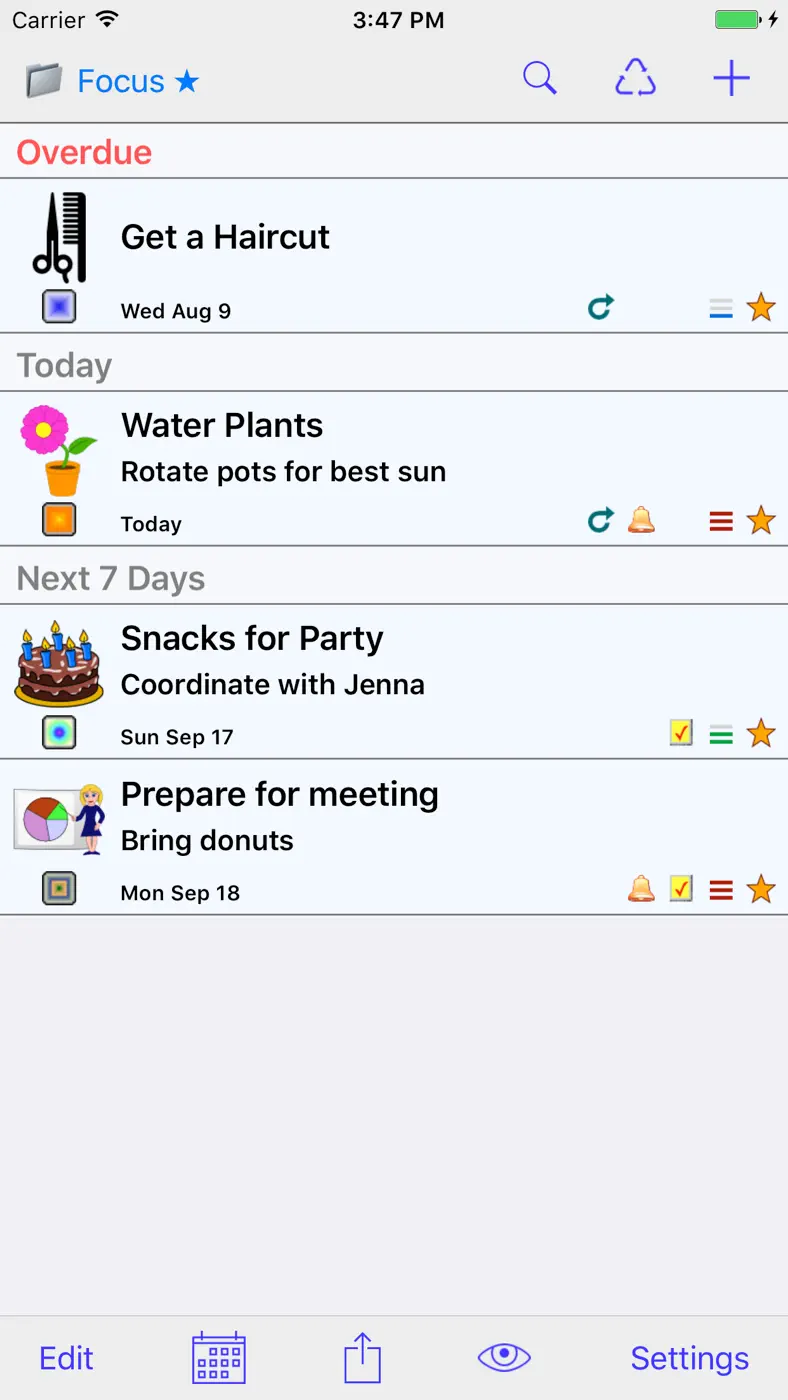This screenshot has width=788, height=1400.
Task: Check off Get a Haircut checkbox
Action: pyautogui.click(x=59, y=306)
